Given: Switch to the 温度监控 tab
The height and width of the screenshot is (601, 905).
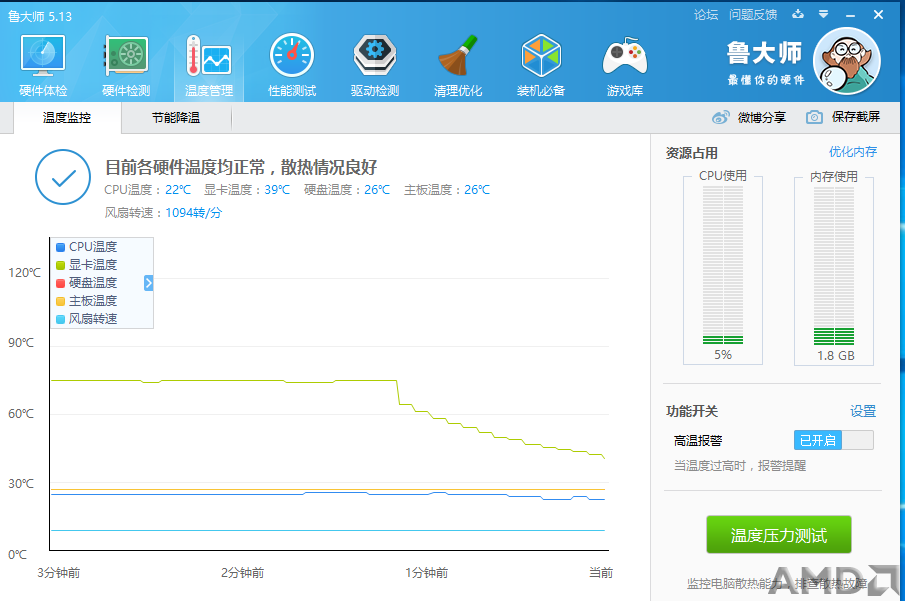Looking at the screenshot, I should 67,118.
